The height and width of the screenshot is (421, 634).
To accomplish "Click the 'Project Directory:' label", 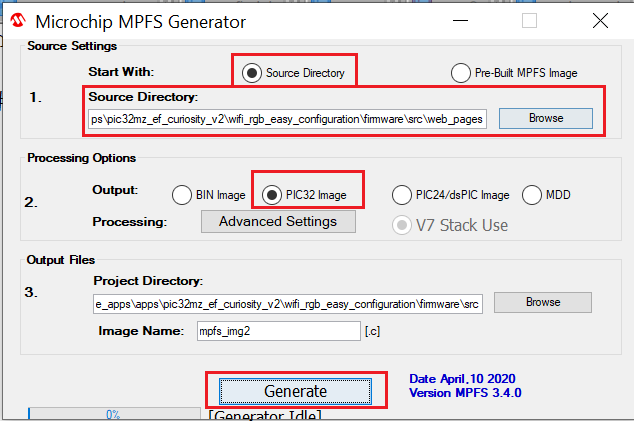I will [x=148, y=281].
